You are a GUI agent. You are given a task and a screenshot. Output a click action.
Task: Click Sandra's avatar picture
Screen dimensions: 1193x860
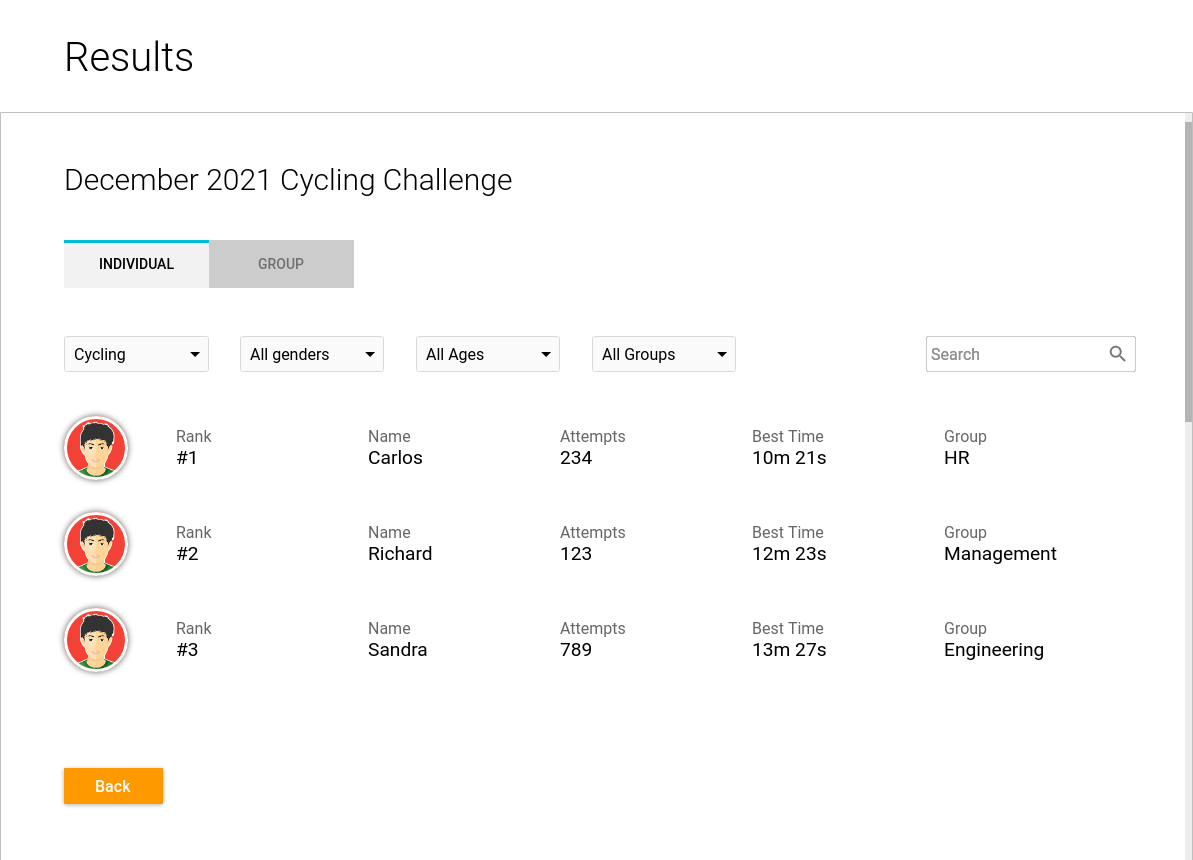(96, 640)
